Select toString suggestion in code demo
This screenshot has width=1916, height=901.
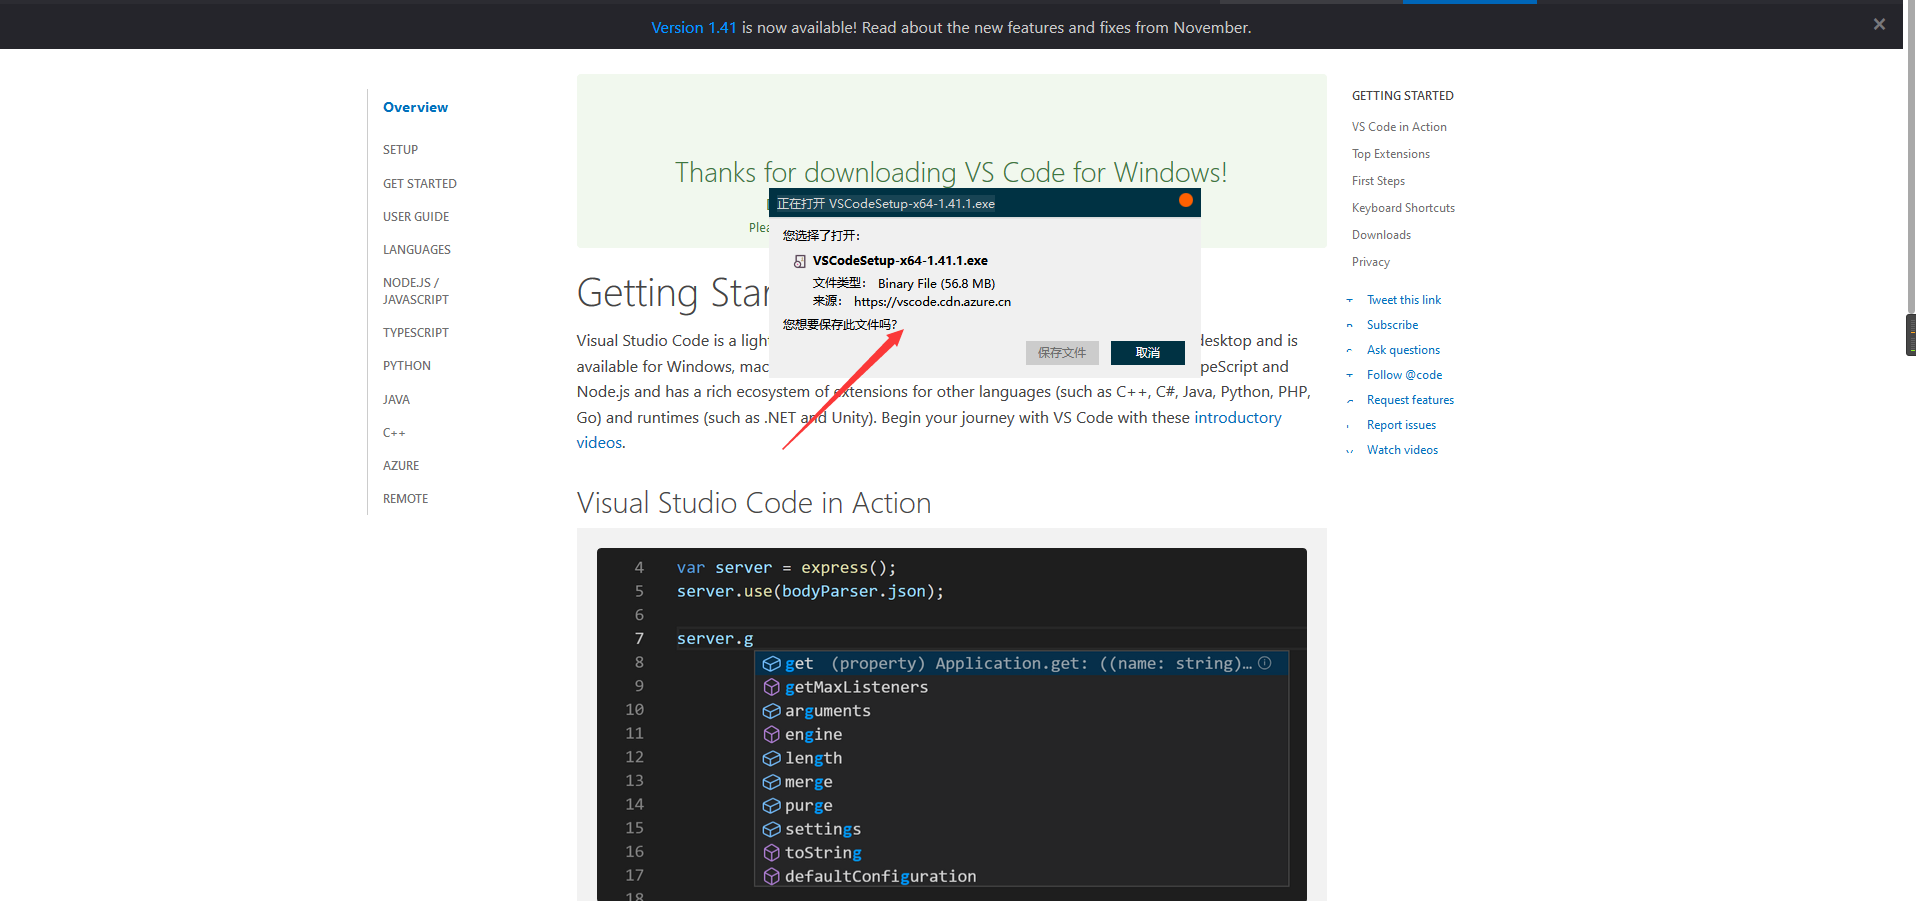(1021, 853)
